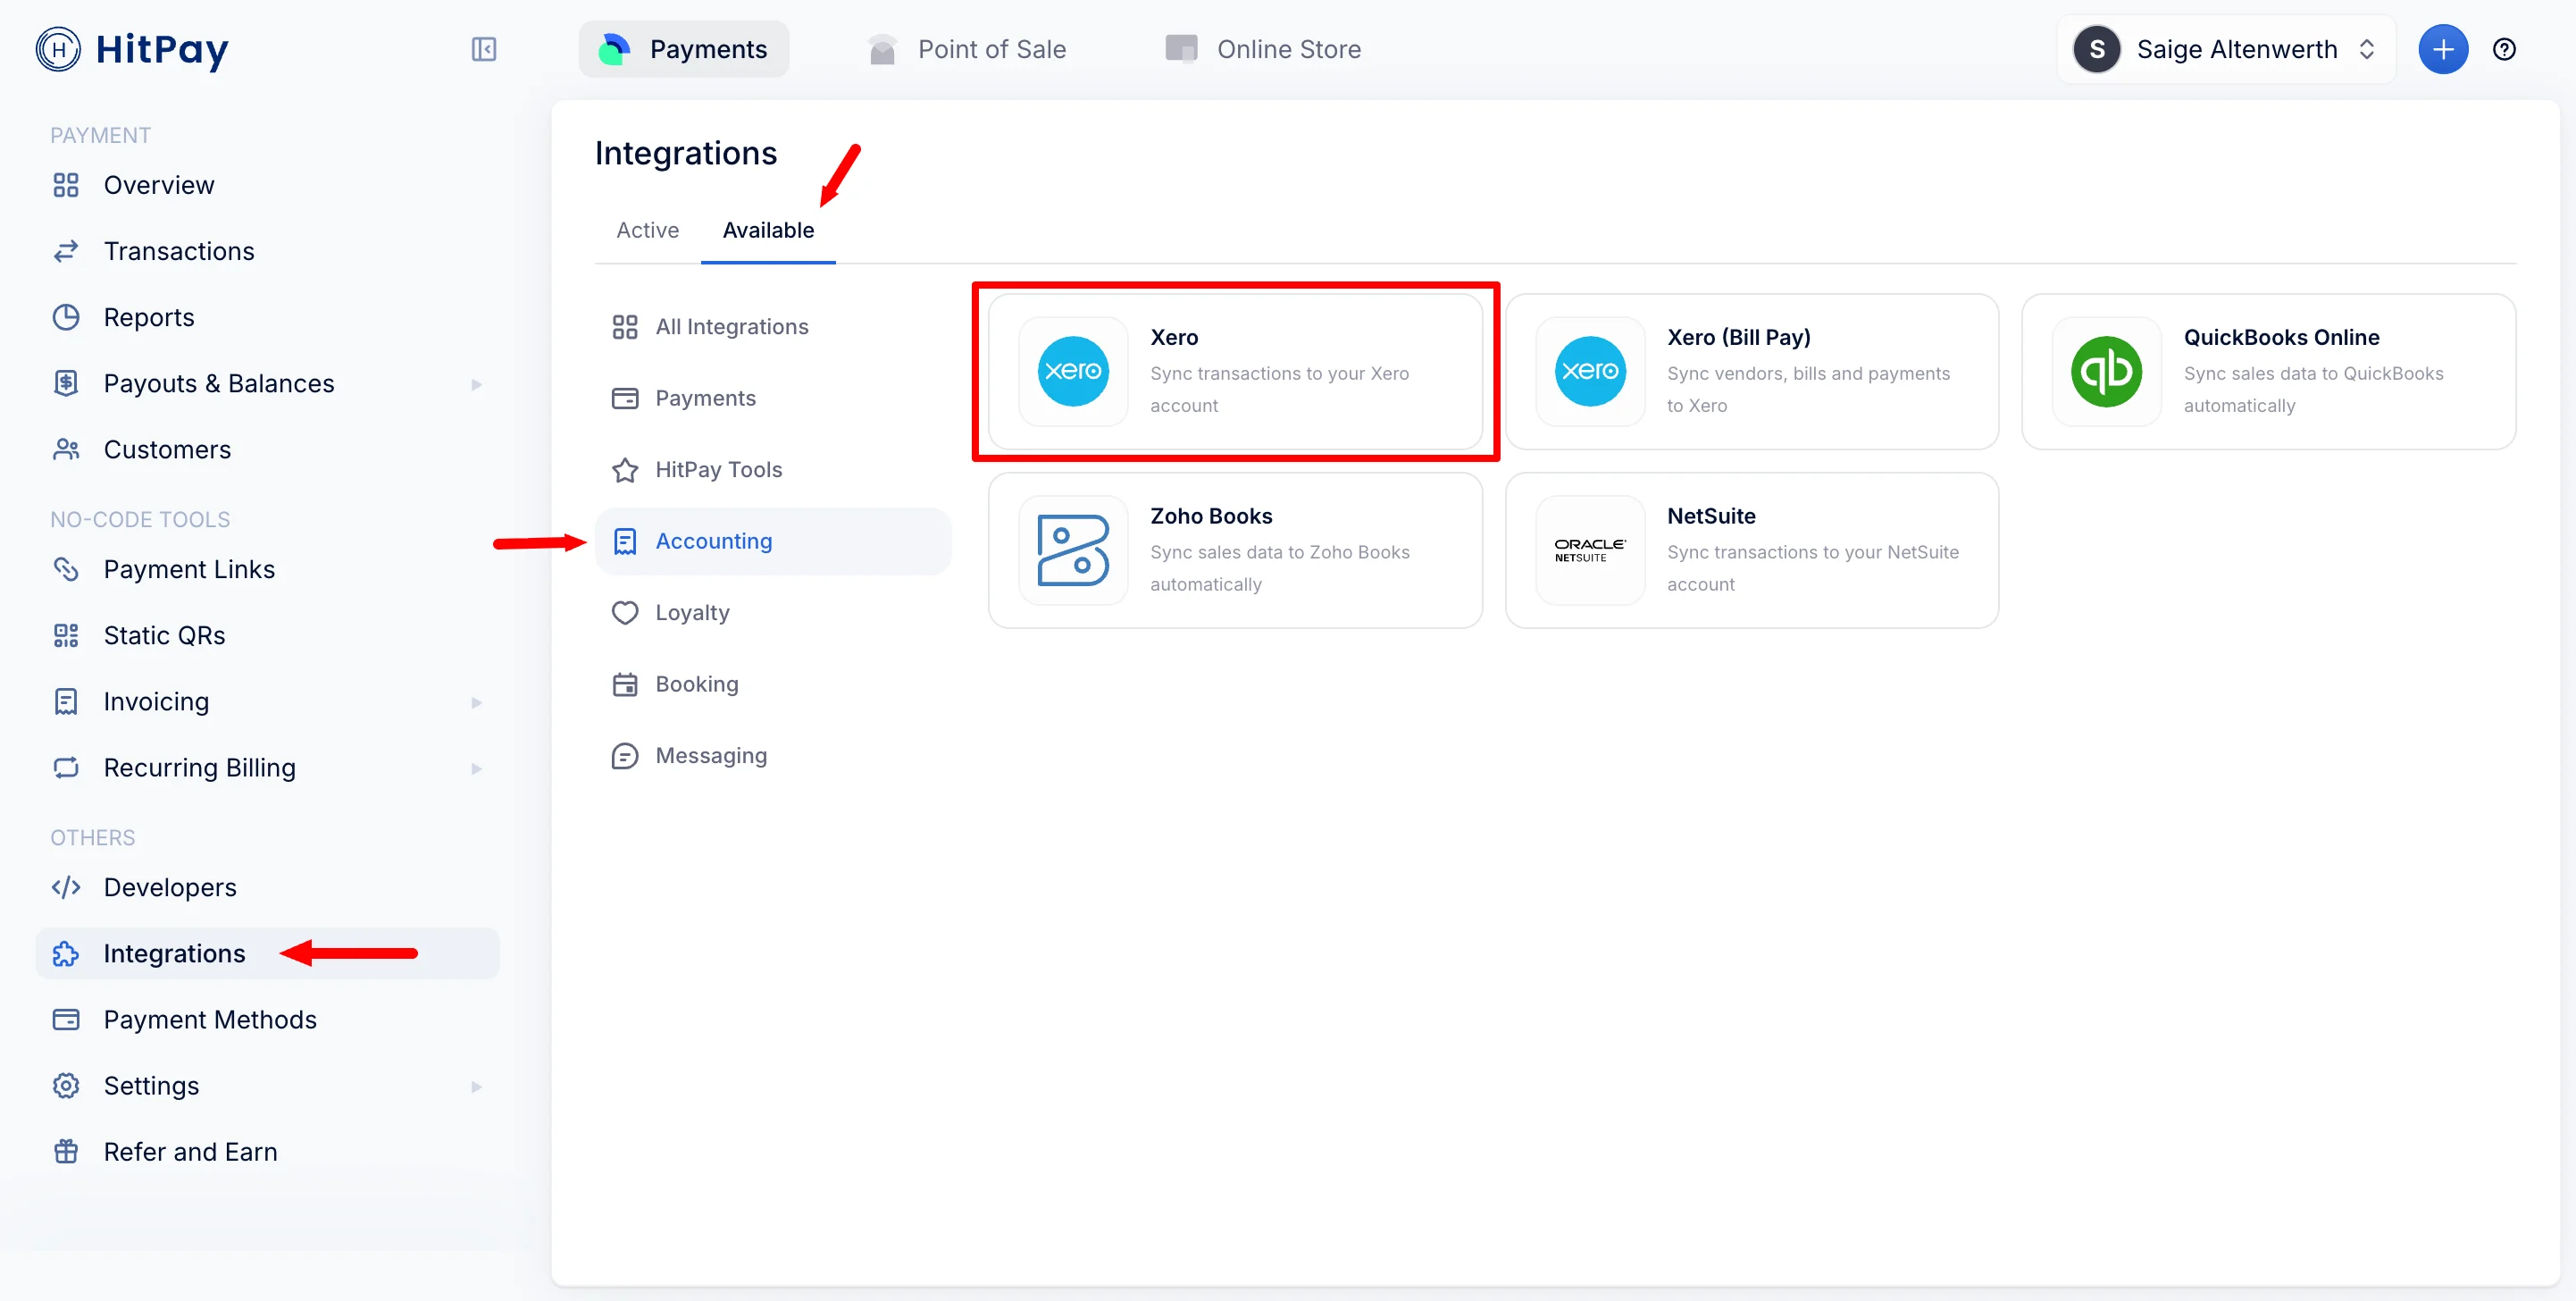Click the Payment Links chain icon
Screen dimensions: 2576x1301
pos(66,569)
